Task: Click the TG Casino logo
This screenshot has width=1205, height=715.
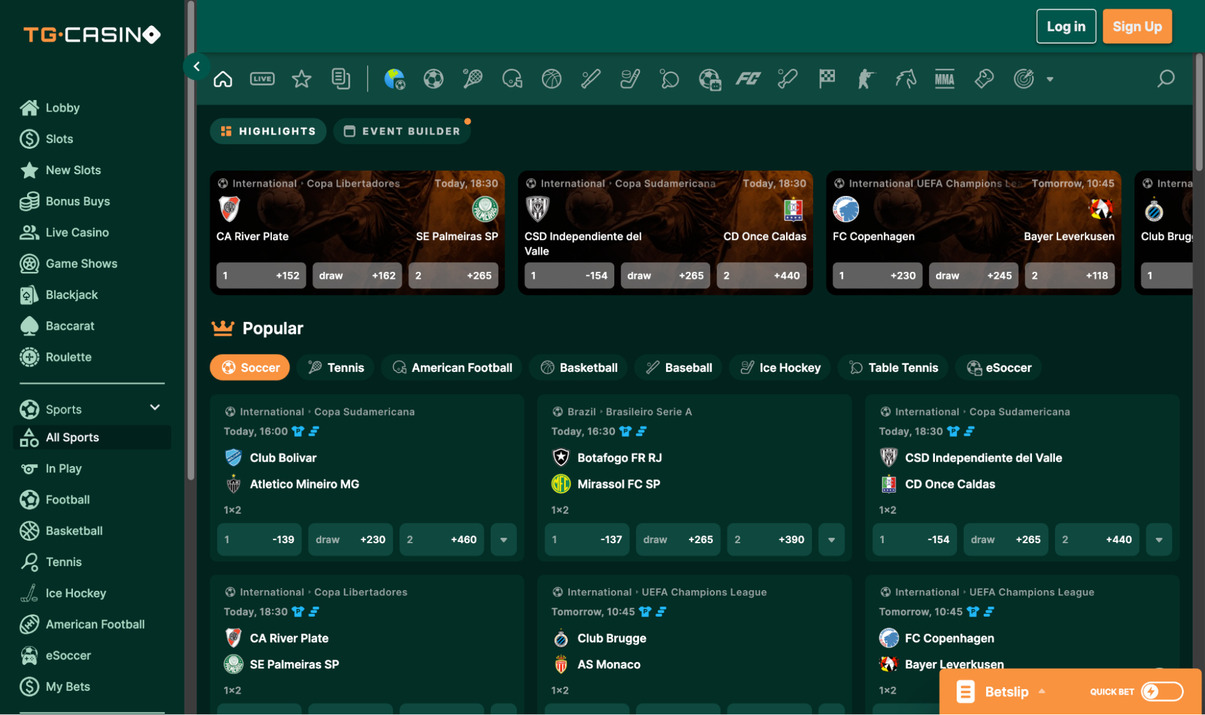Action: 92,35
